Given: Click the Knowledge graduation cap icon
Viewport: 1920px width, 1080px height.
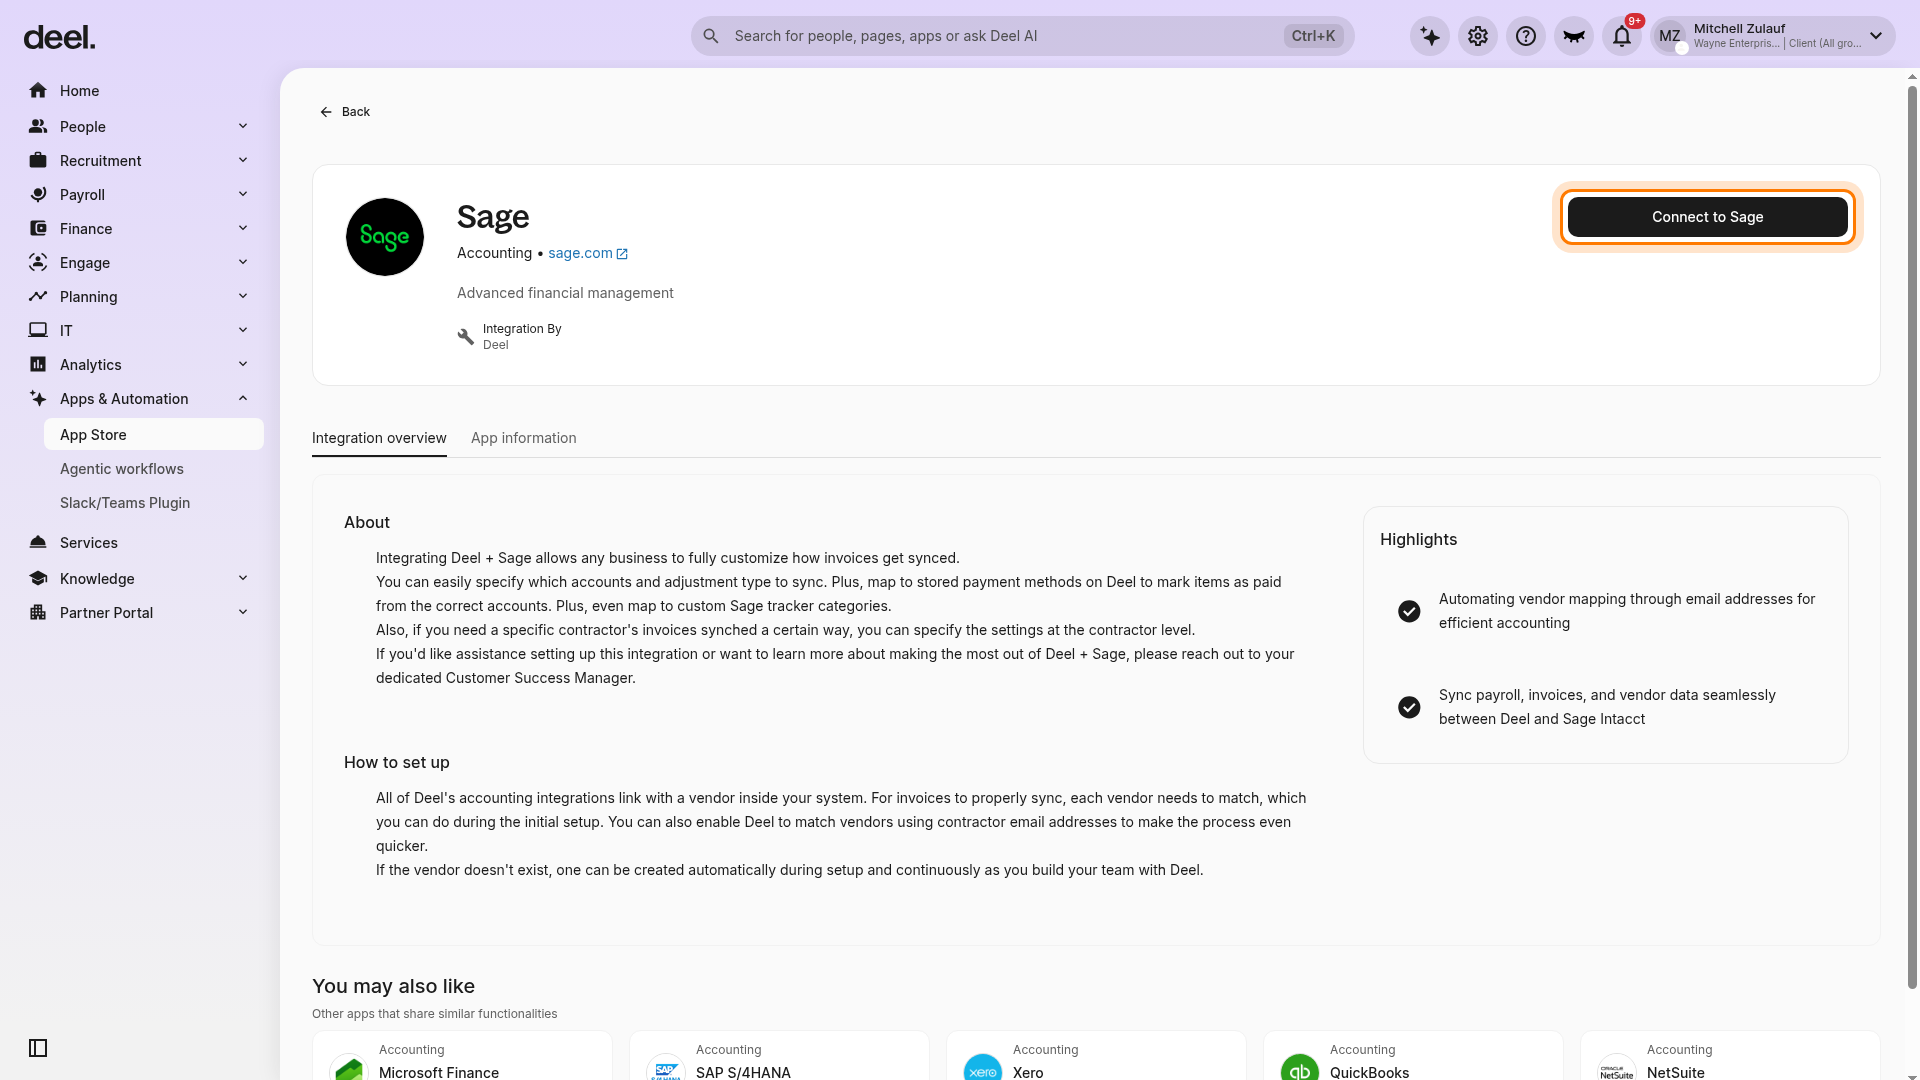Looking at the screenshot, I should coord(38,579).
